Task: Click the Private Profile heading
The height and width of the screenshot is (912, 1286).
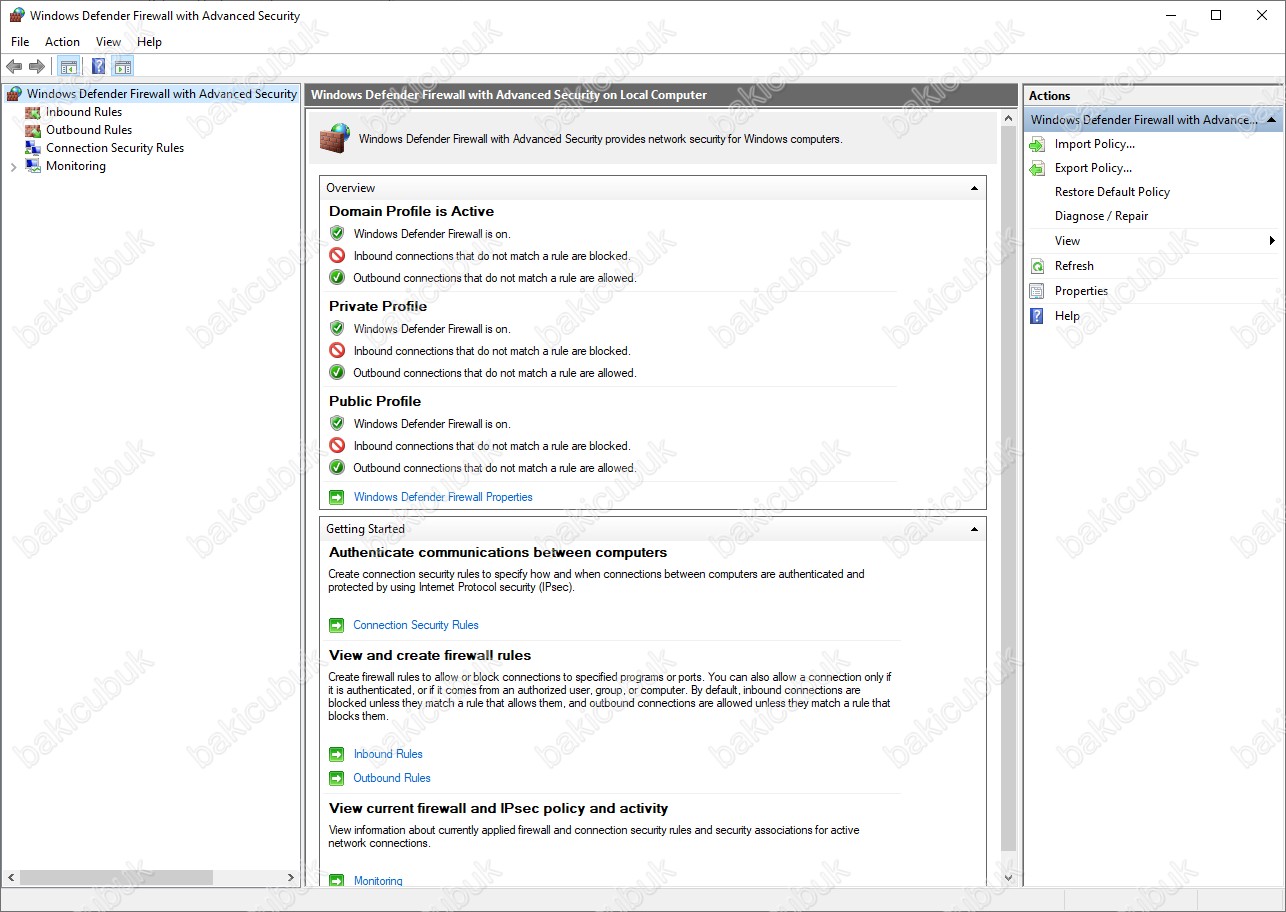Action: pyautogui.click(x=378, y=306)
